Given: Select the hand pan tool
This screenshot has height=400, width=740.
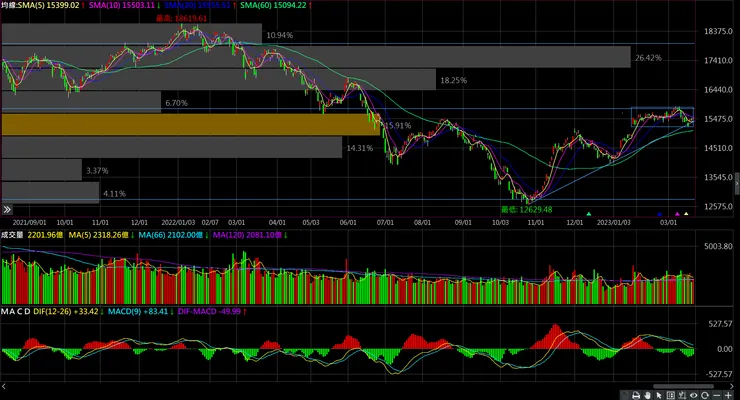Looking at the screenshot, I should click(648, 395).
